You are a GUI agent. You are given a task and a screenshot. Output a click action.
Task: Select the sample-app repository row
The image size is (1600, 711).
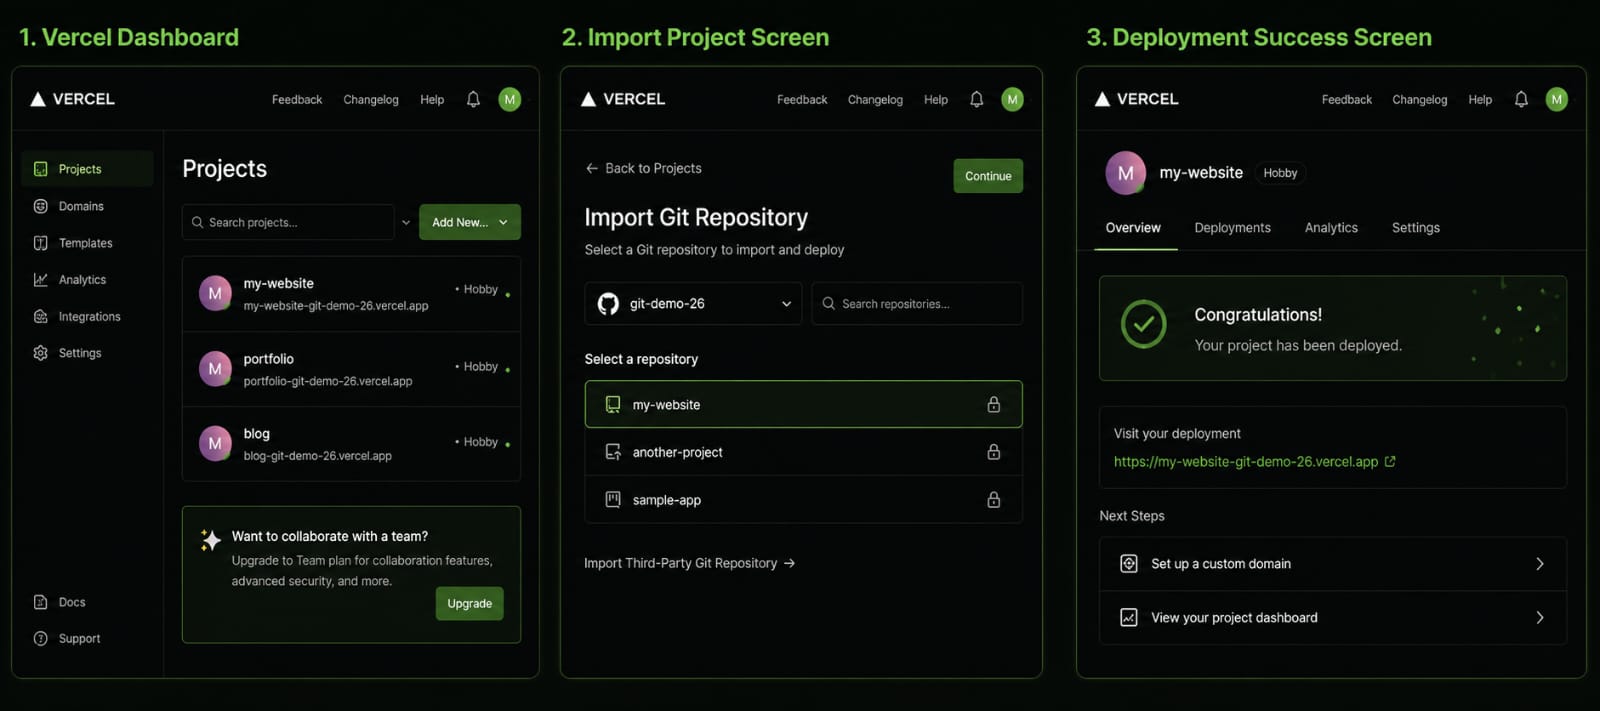(804, 499)
